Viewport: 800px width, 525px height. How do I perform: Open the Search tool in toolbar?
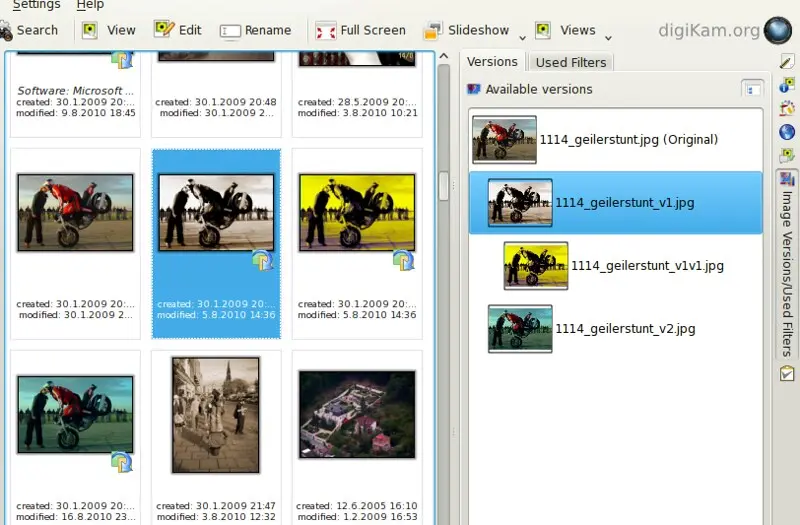tap(29, 30)
